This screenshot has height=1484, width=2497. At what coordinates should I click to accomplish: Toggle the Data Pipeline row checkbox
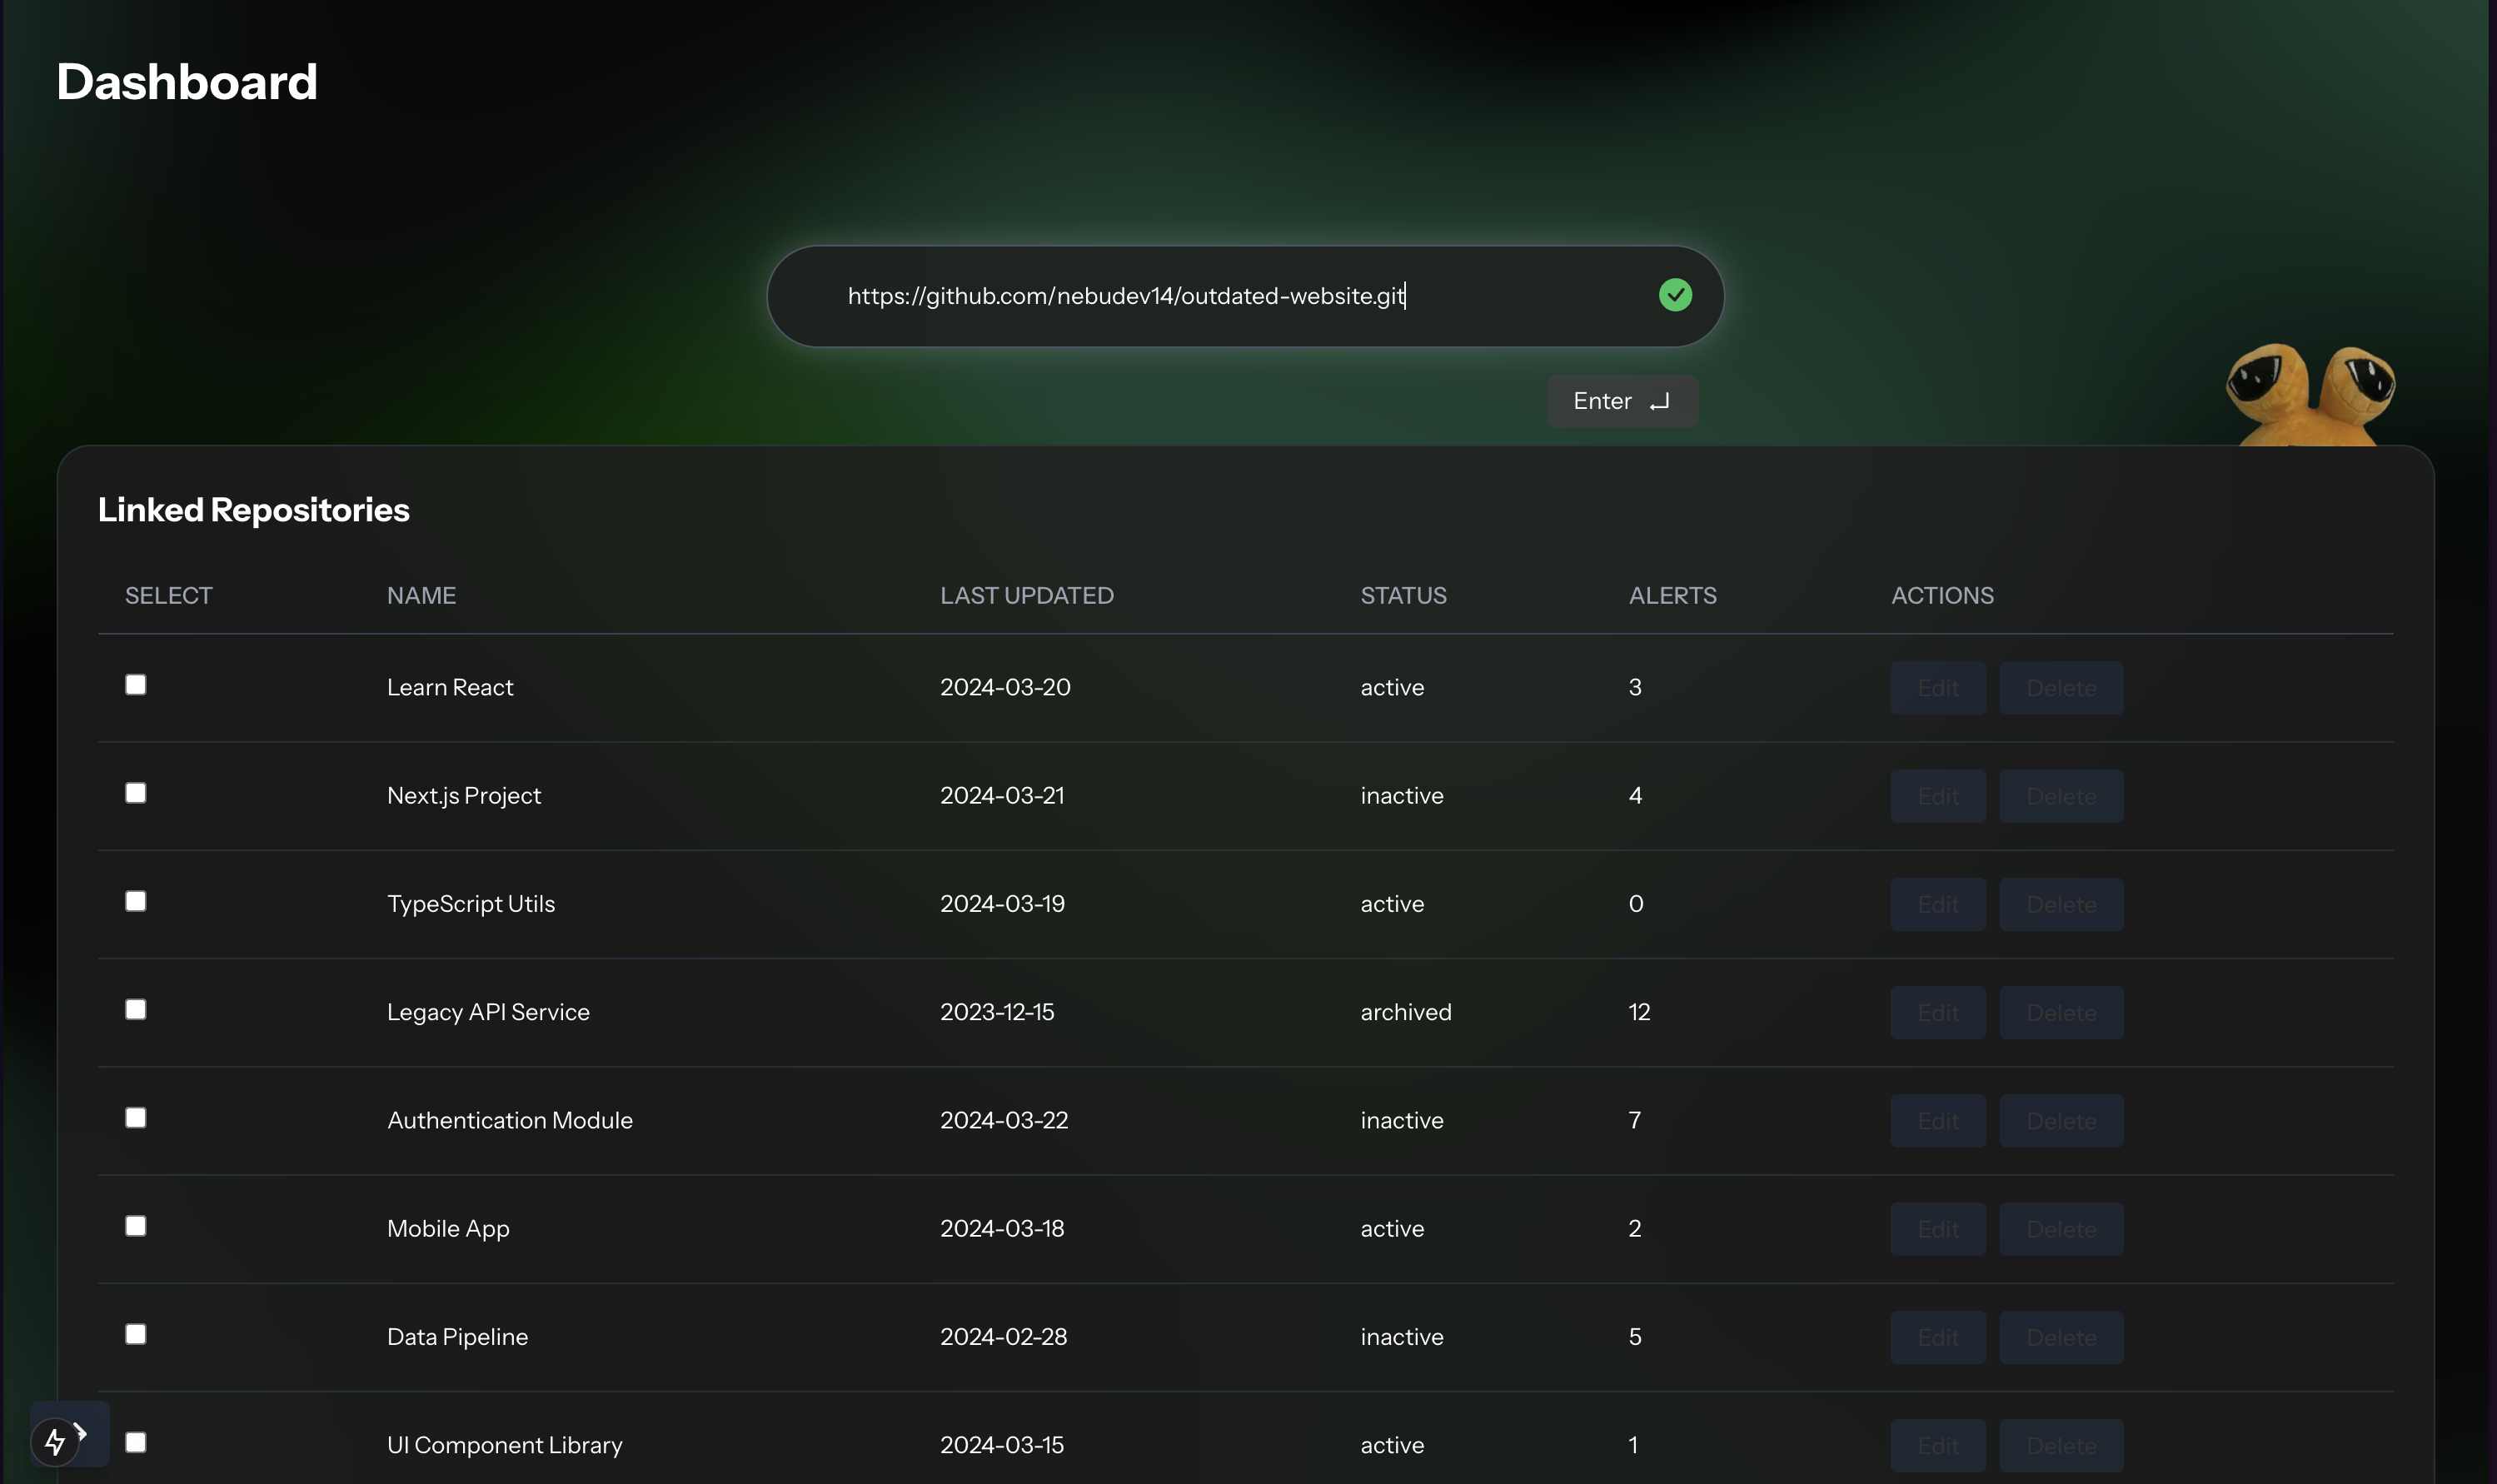tap(136, 1334)
